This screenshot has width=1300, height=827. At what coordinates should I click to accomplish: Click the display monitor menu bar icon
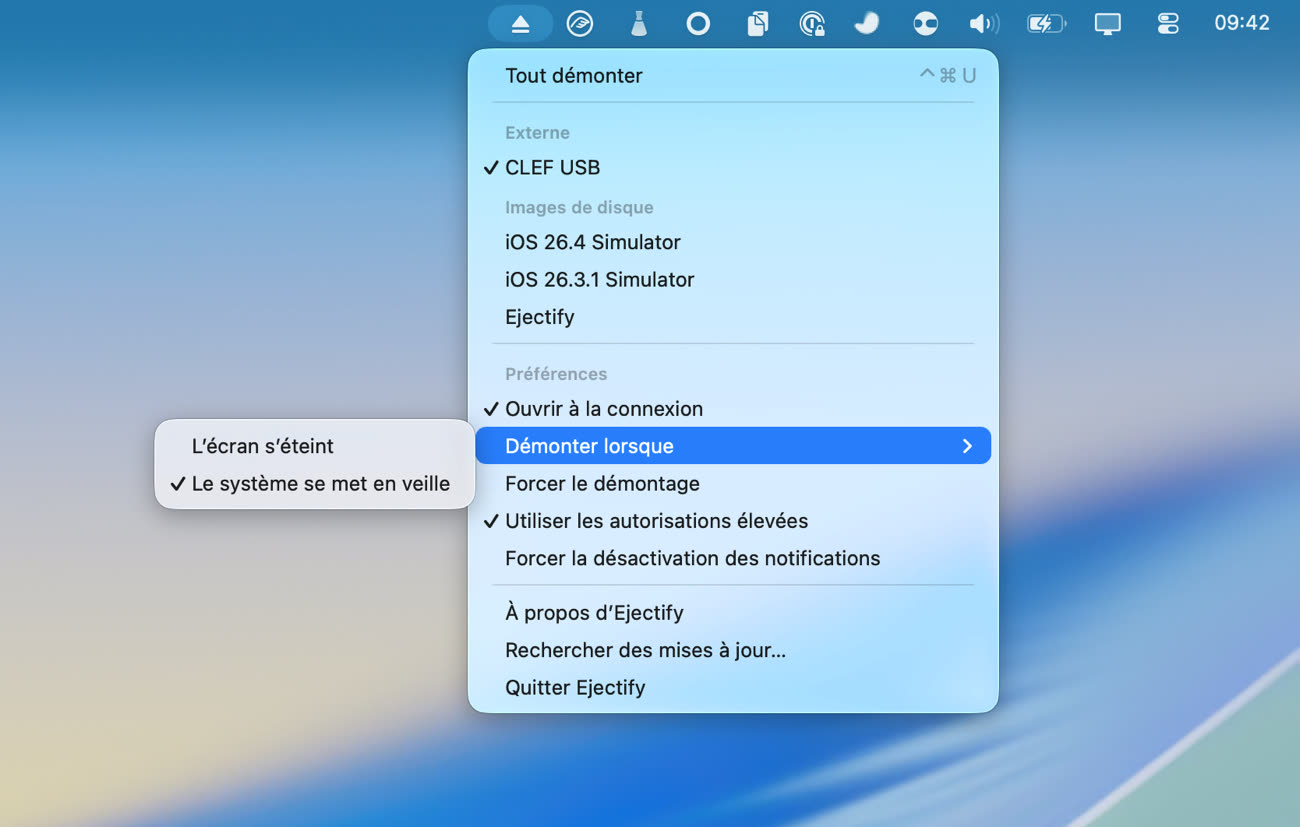tap(1107, 23)
